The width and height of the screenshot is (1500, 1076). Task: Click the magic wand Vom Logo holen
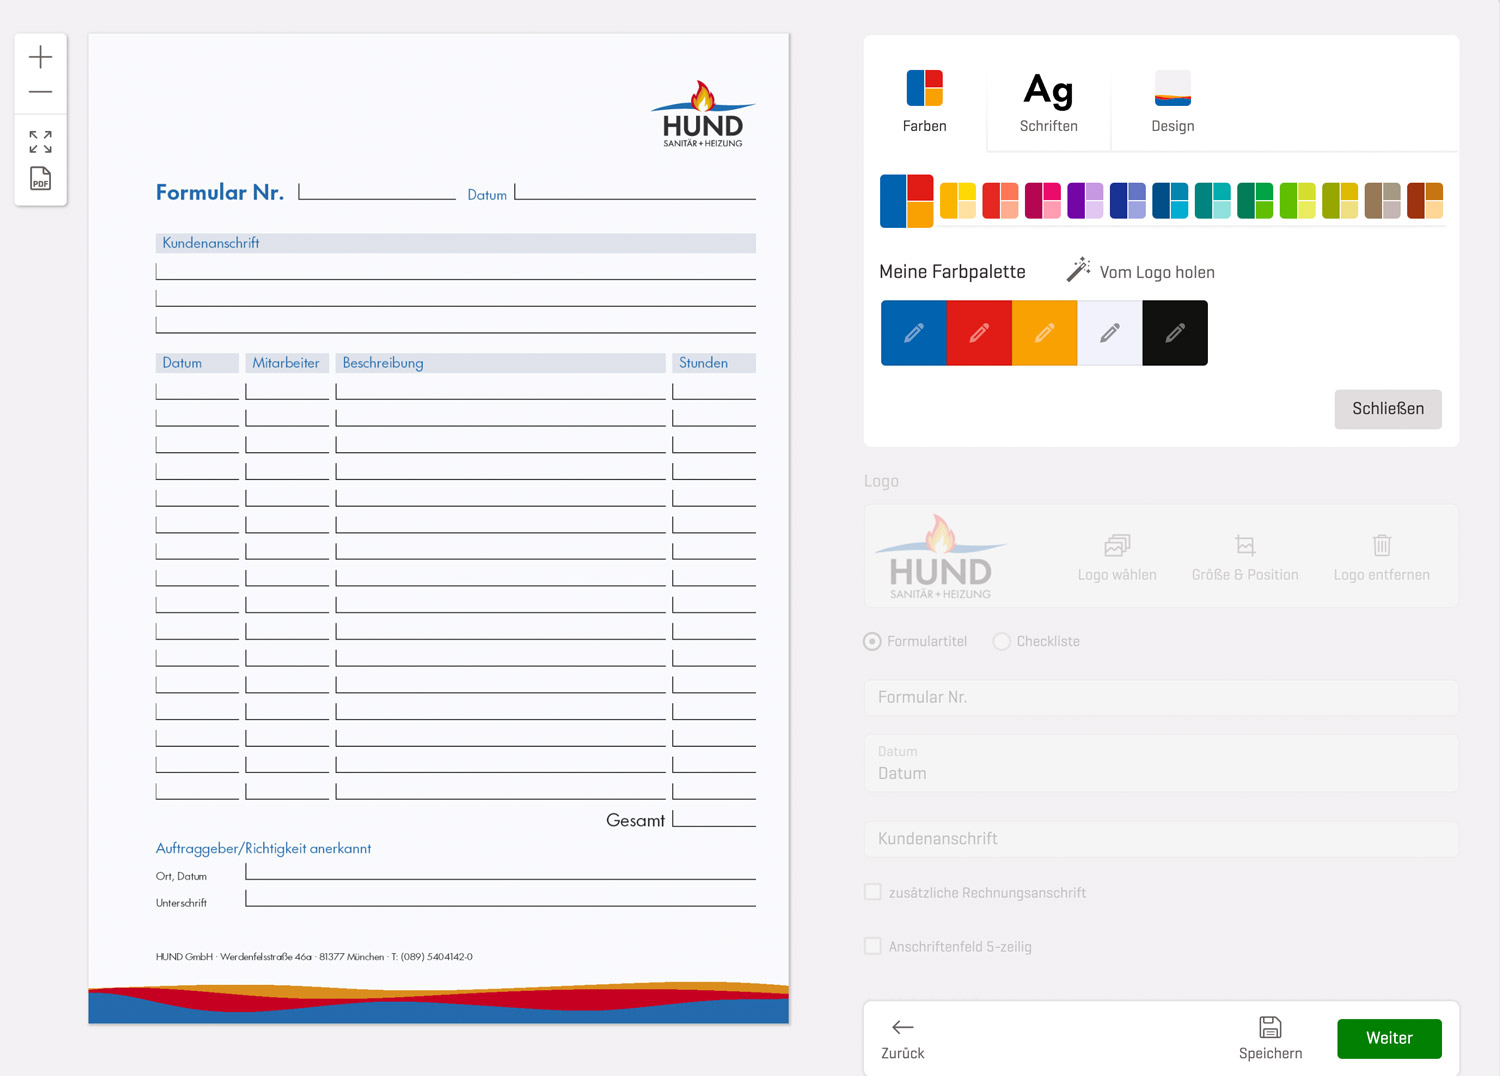tap(1078, 270)
